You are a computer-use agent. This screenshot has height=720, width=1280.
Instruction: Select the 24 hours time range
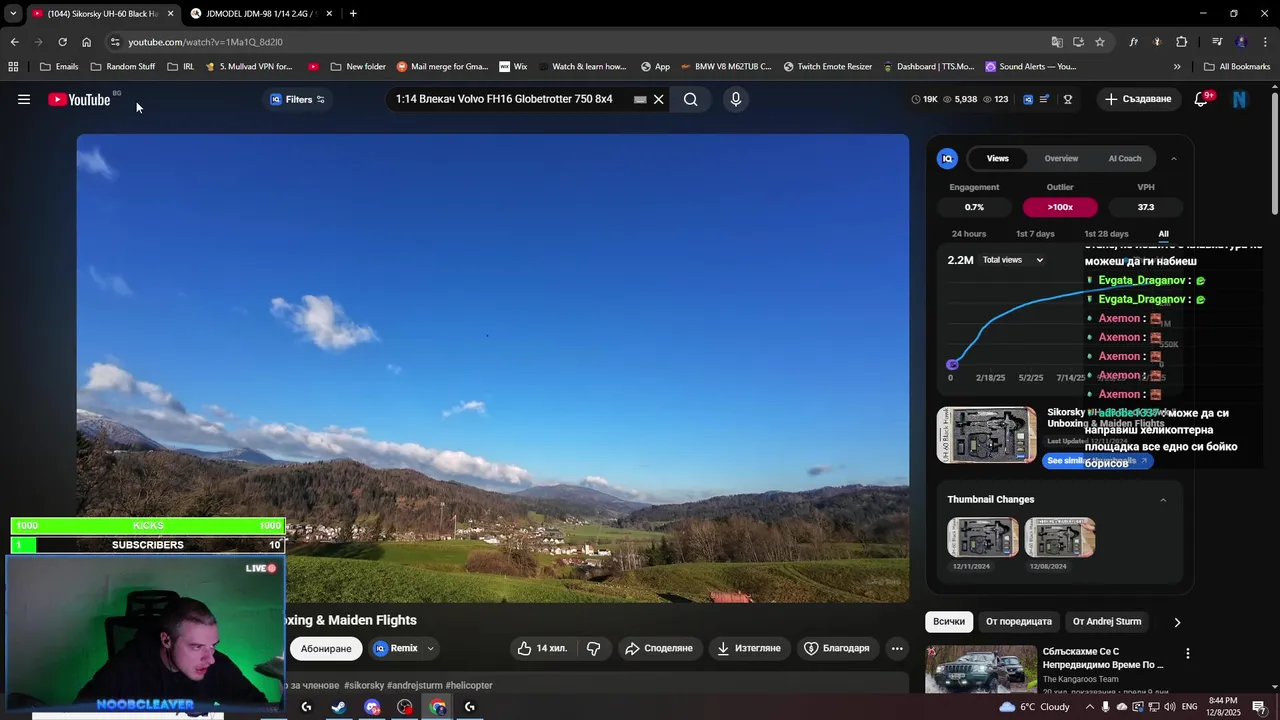point(969,234)
